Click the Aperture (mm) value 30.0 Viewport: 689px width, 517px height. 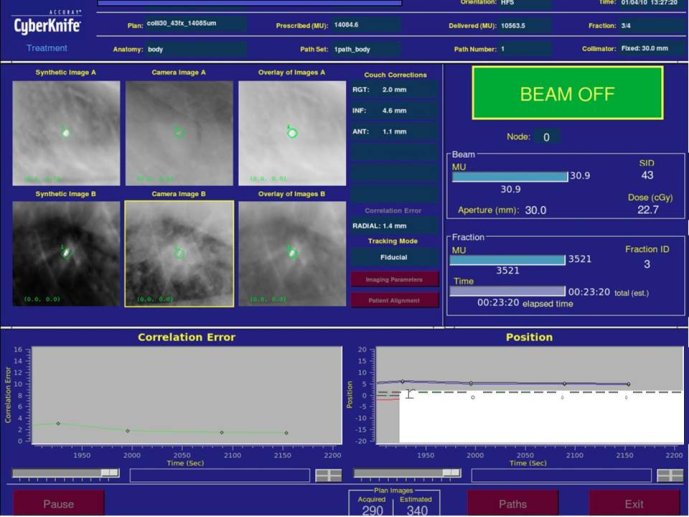click(x=536, y=210)
